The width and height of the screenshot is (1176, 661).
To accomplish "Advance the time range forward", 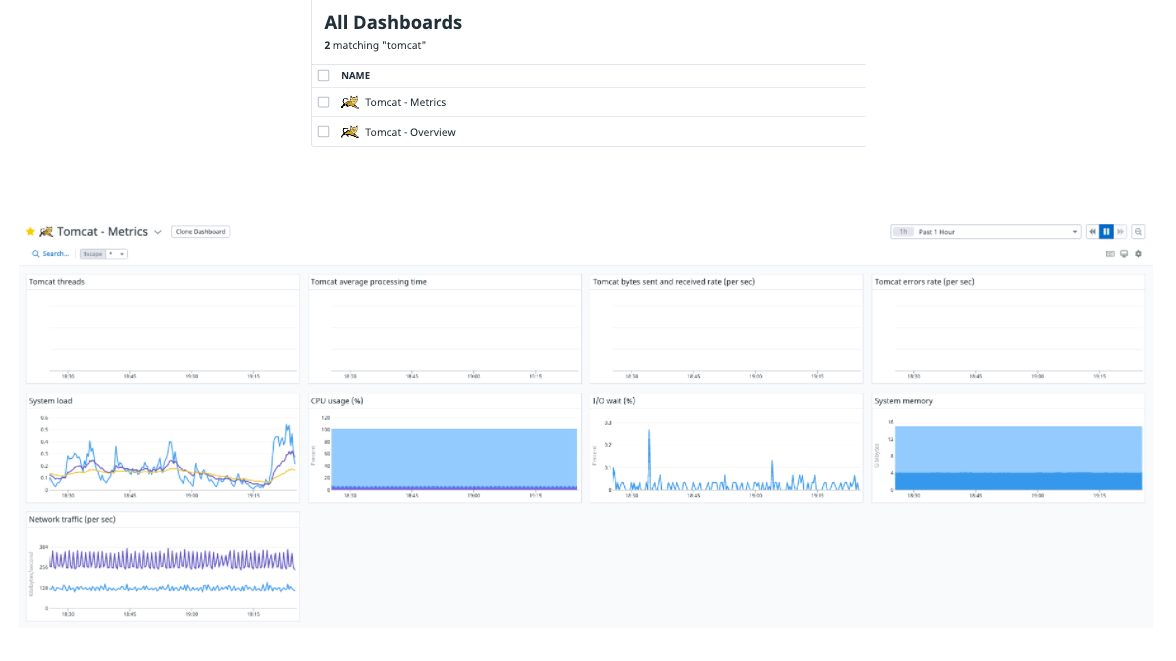I will pos(1120,231).
